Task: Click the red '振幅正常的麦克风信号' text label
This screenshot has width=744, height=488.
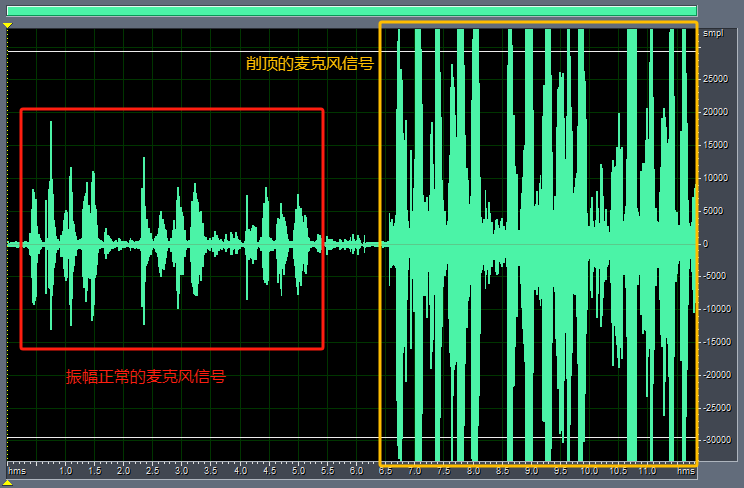Action: tap(145, 377)
